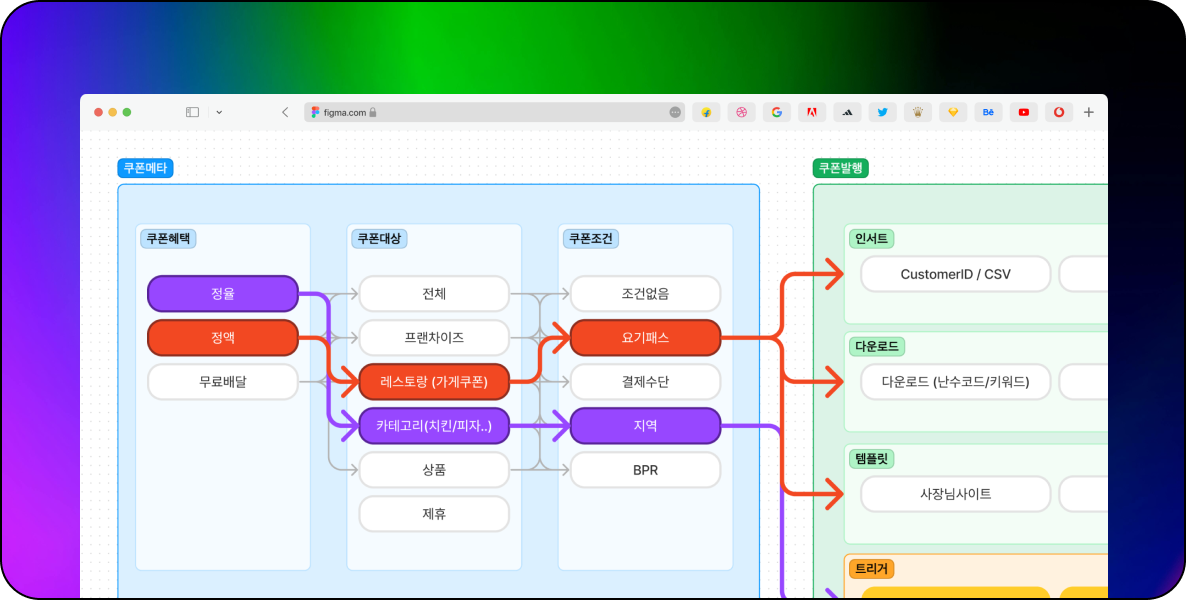Select the CustomerID / CSV node
Viewport: 1186px width, 600px height.
955,274
